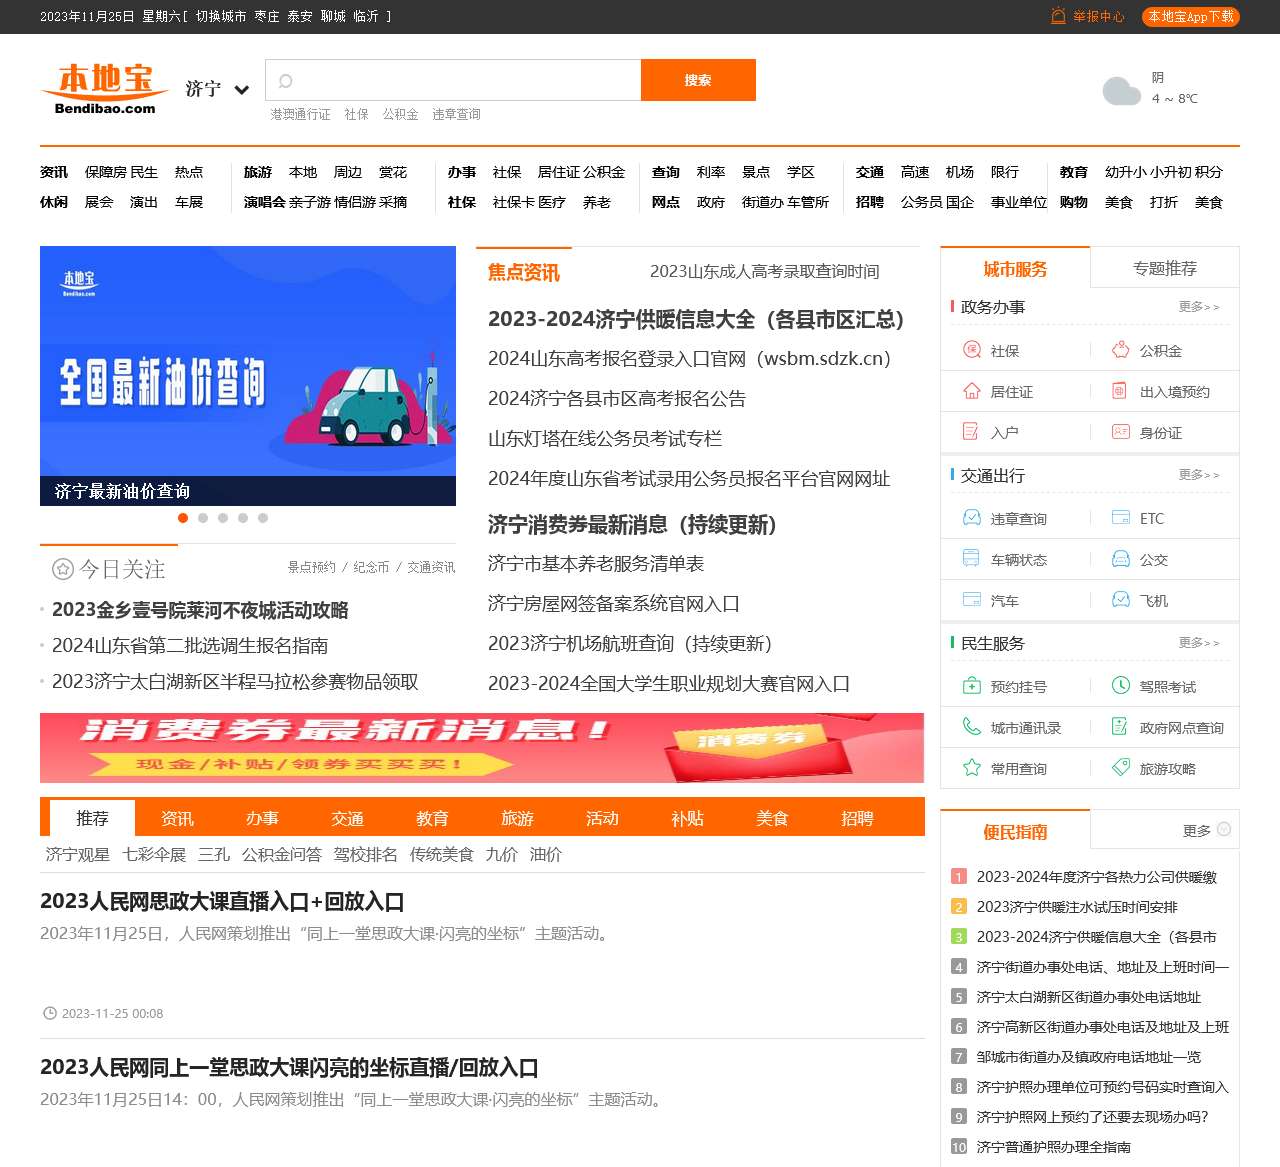Open the 居住证 house icon

pyautogui.click(x=971, y=391)
